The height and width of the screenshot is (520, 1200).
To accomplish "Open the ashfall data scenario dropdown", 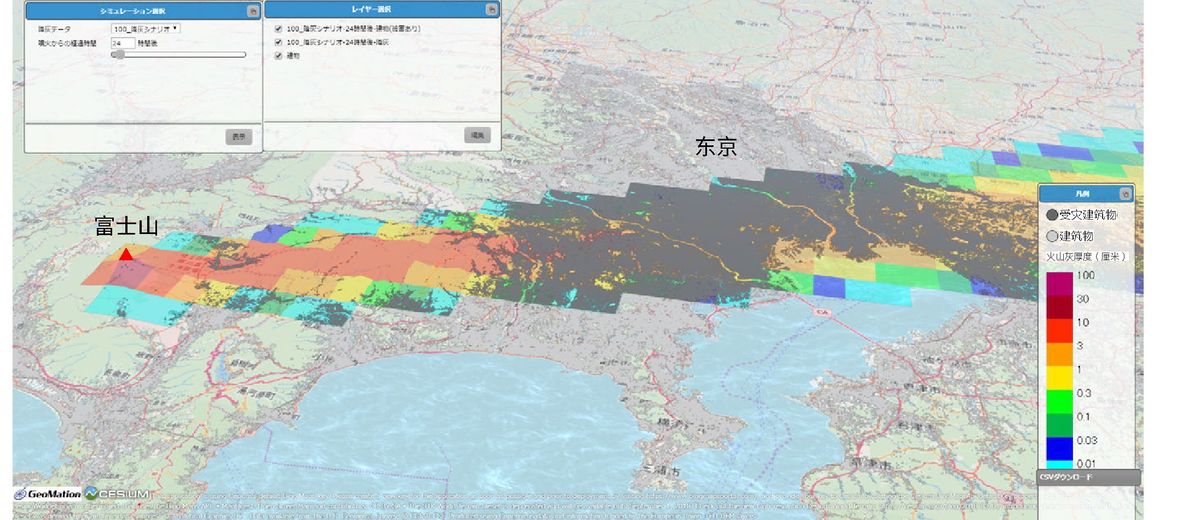I will [146, 29].
